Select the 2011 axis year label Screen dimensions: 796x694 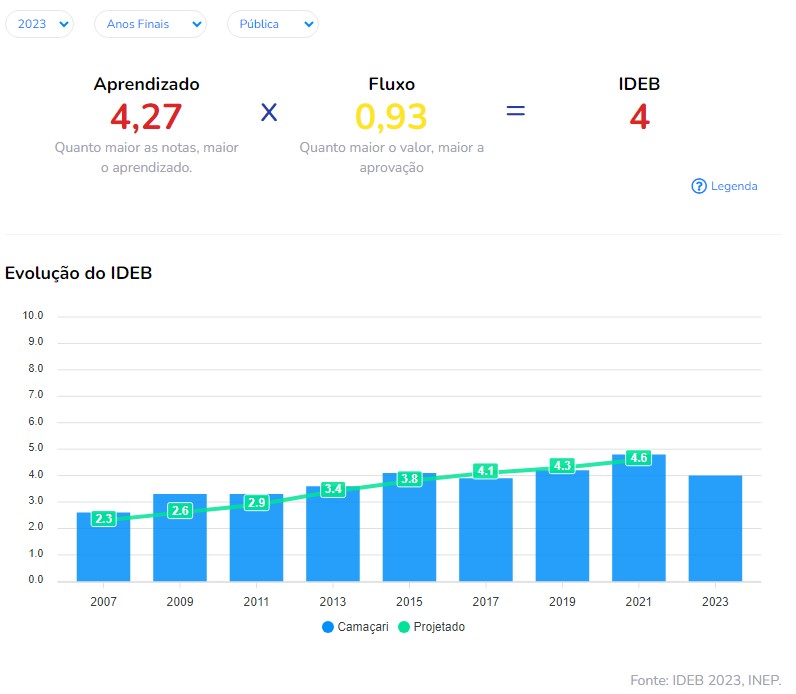pos(256,602)
